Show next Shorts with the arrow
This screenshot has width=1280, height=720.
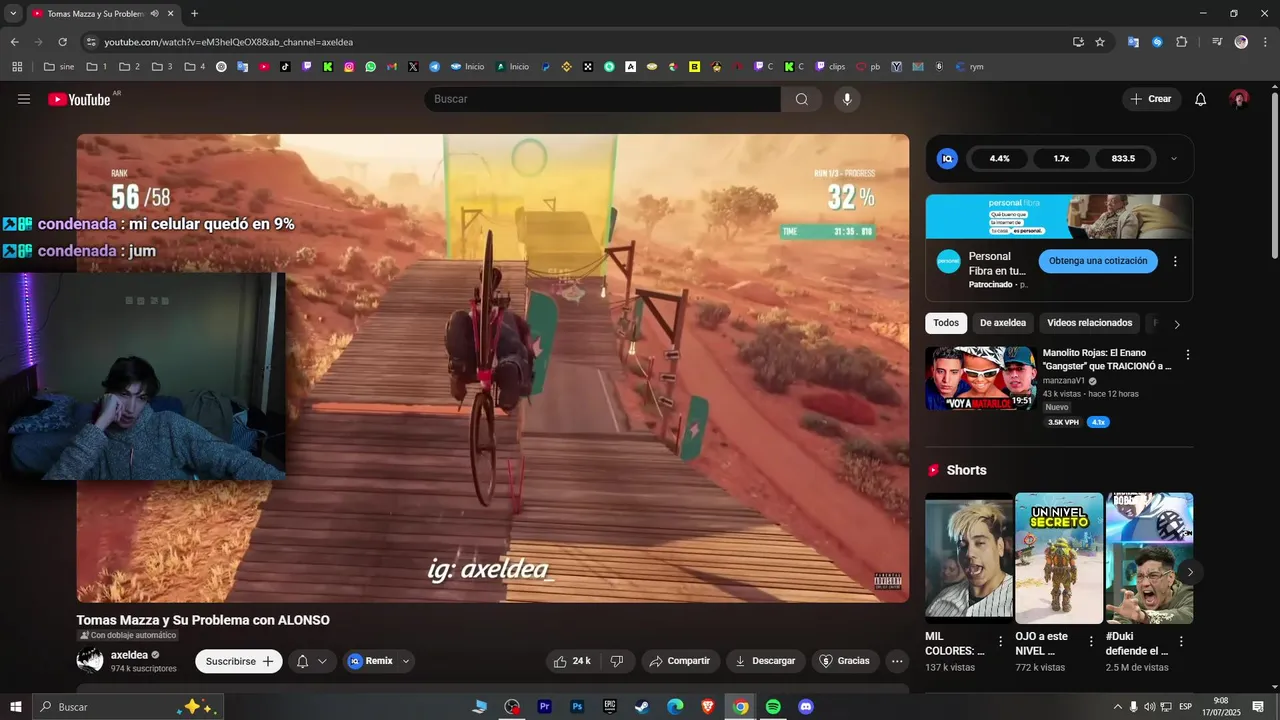pos(1190,572)
